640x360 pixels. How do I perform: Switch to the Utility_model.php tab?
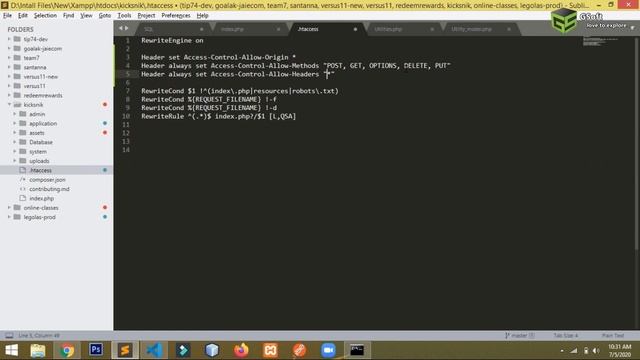(x=481, y=29)
